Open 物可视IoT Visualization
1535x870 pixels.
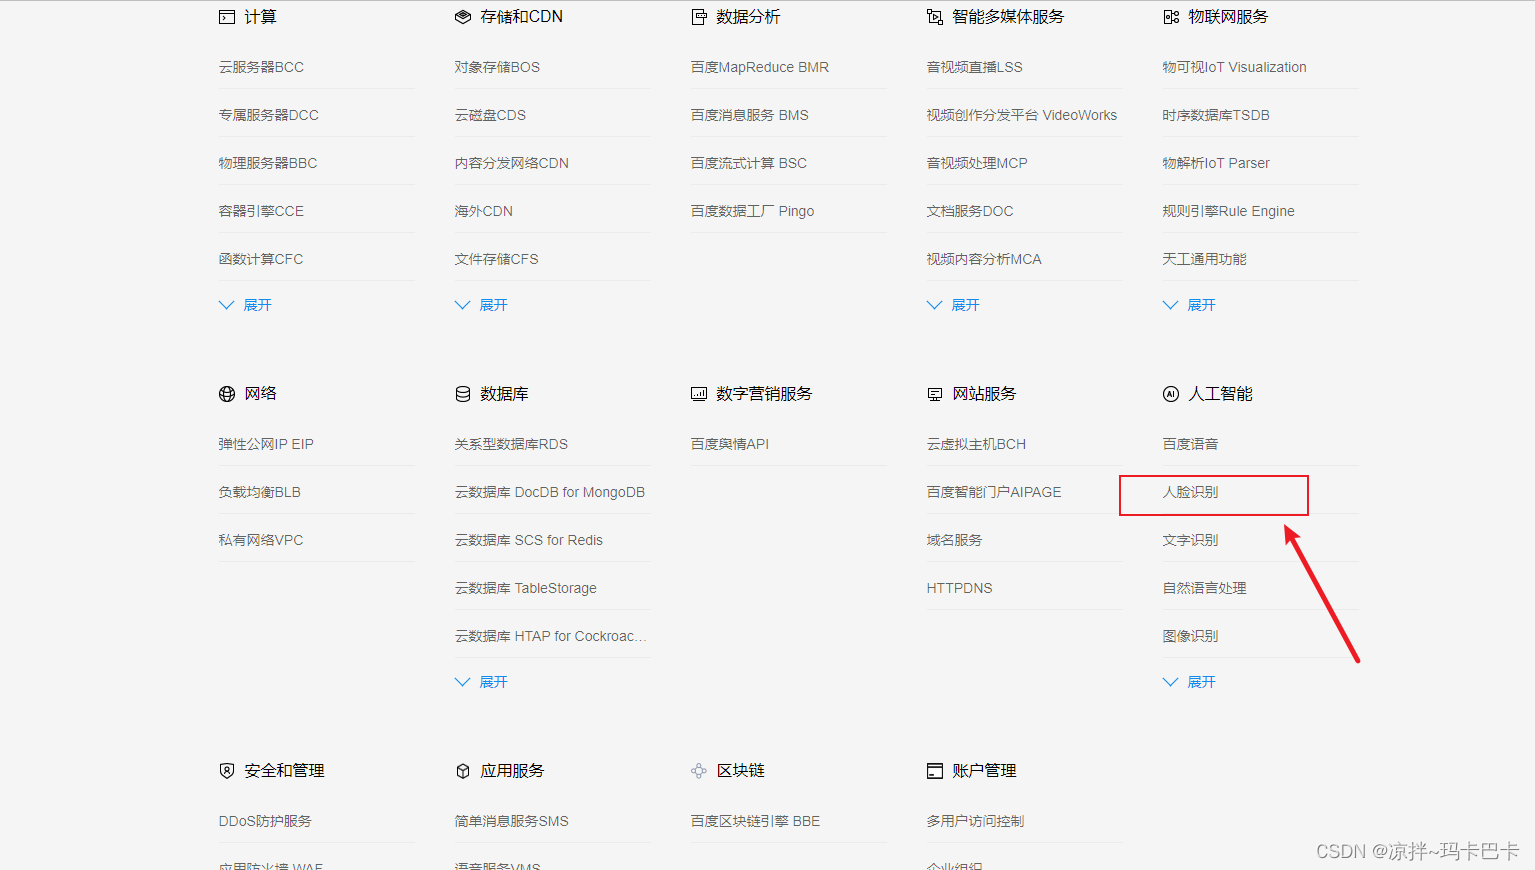[x=1234, y=67]
